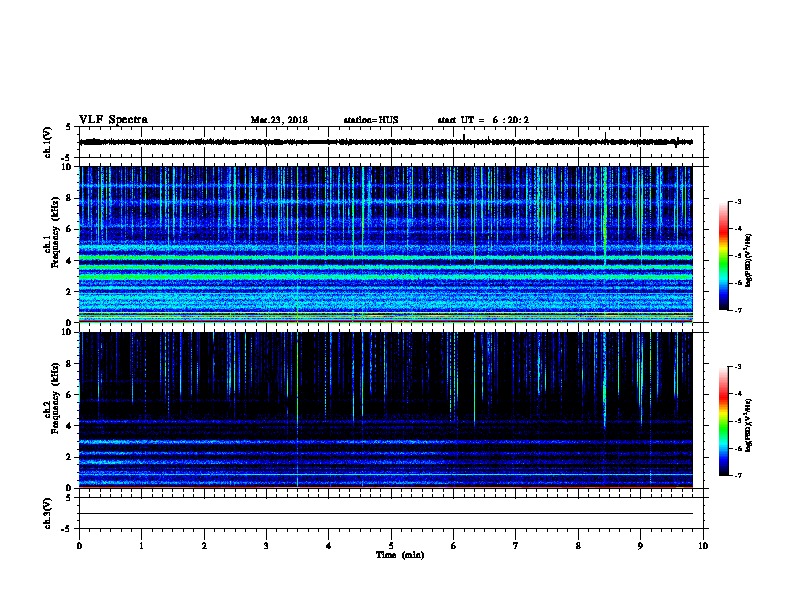Image resolution: width=792 pixels, height=612 pixels.
Task: Click time axis tick label "9"
Action: [640, 545]
